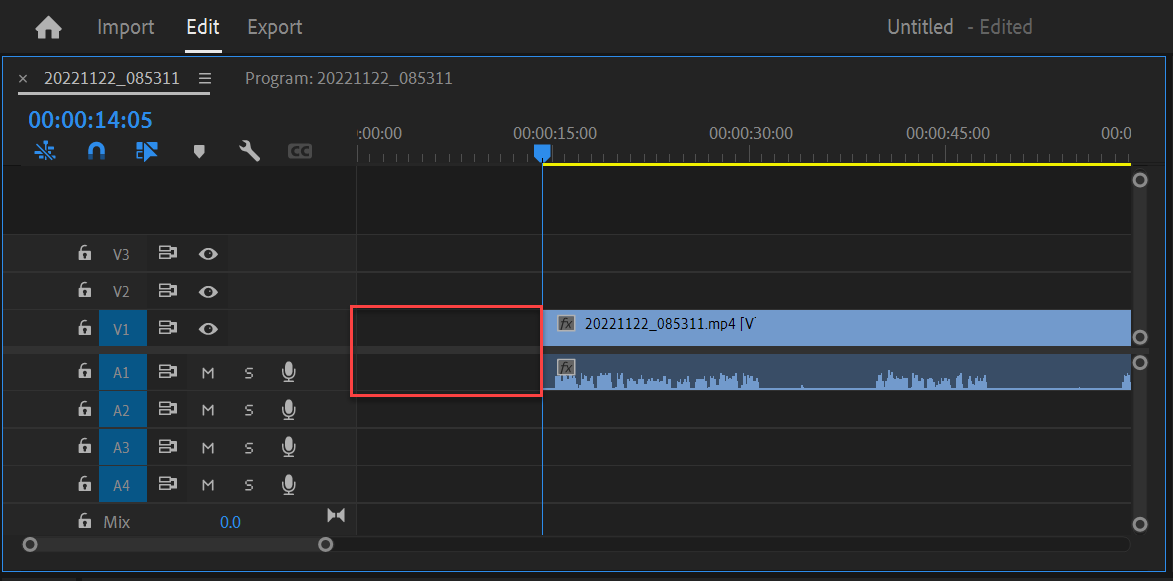Click the left handle of horizontal zoom bar
1173x581 pixels.
tap(30, 544)
